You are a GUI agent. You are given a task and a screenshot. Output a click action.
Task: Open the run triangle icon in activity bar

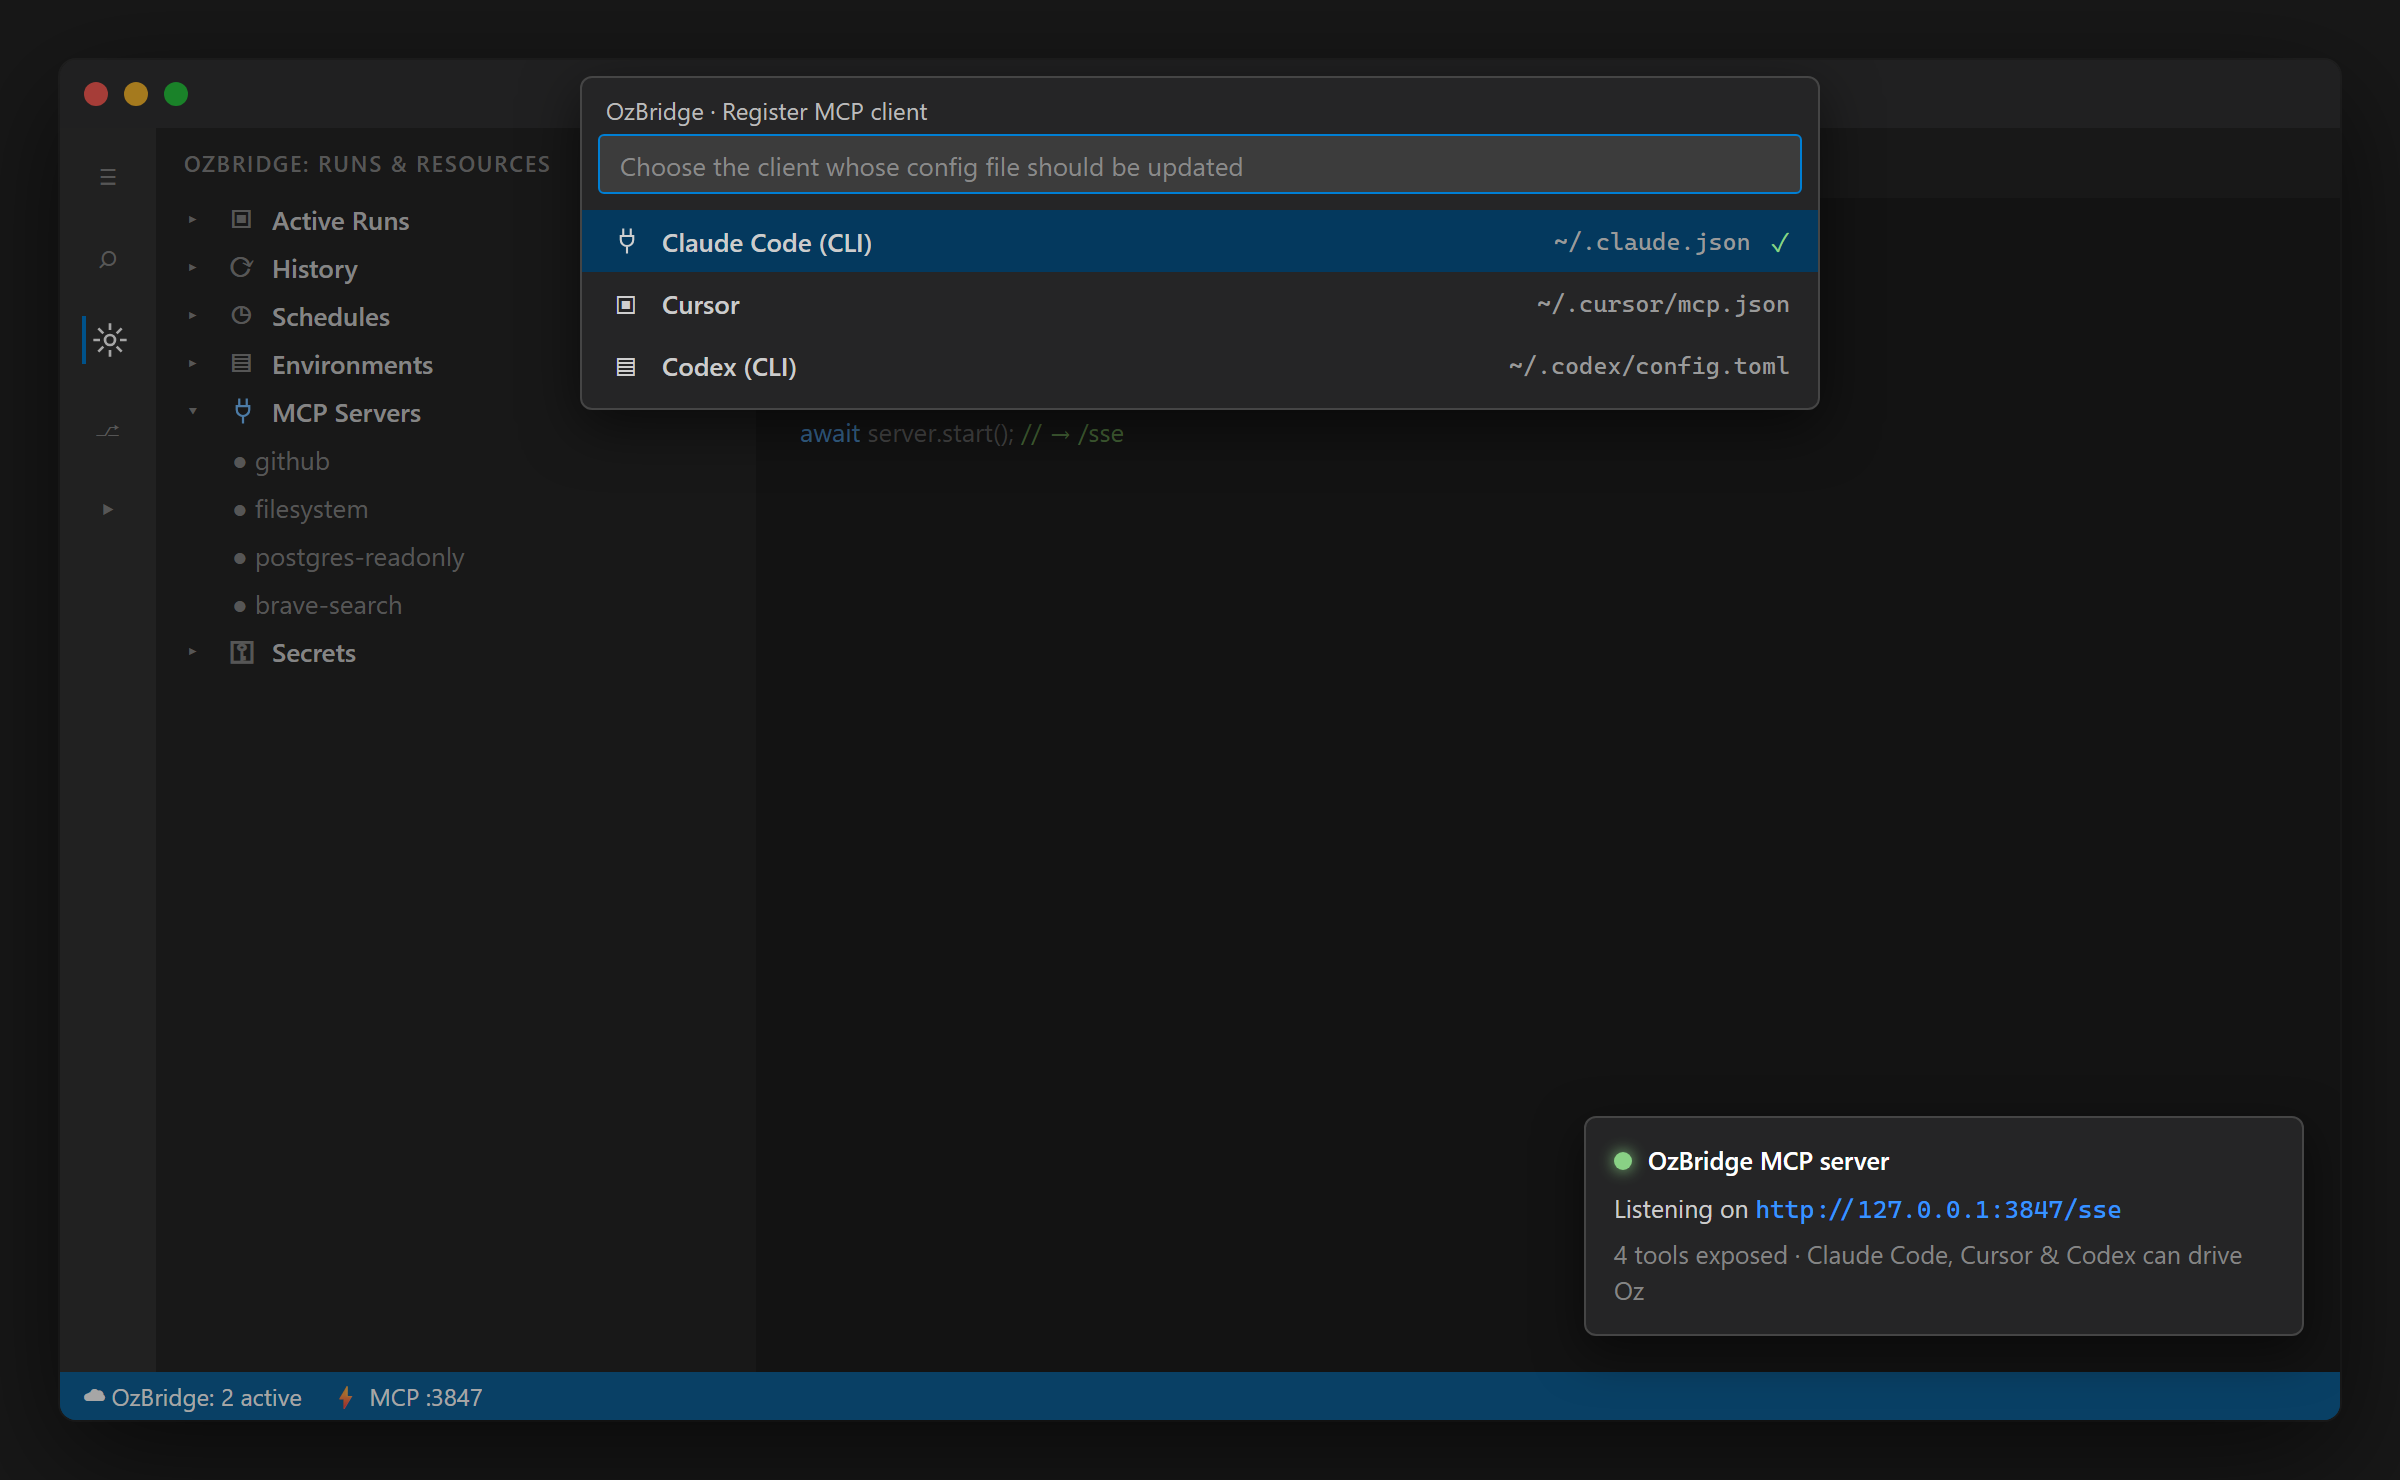(x=108, y=509)
